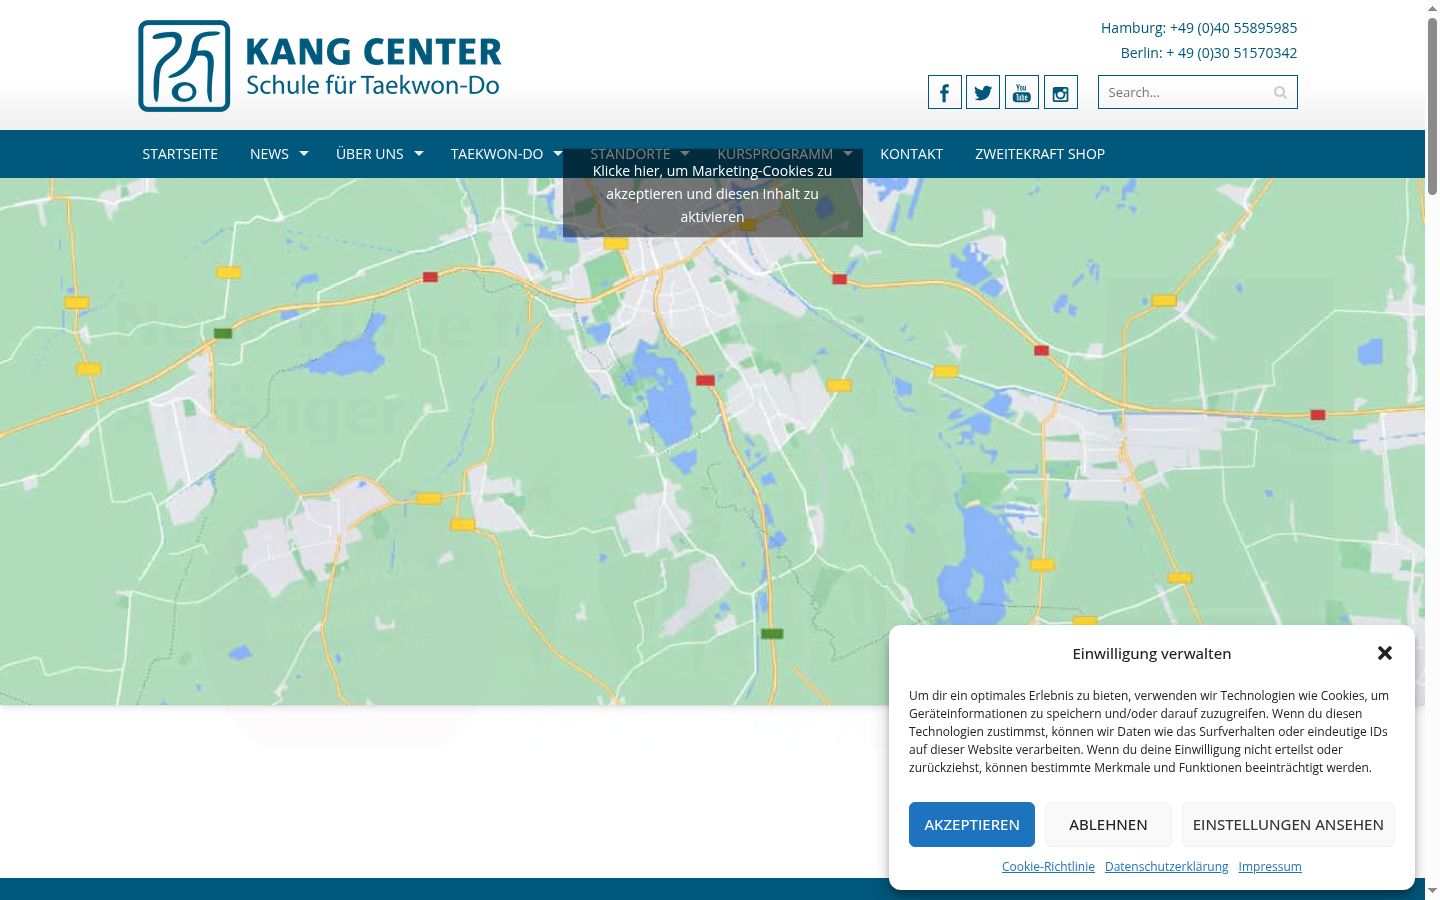
Task: Click the page vertical scrollbar thumb
Action: [1432, 105]
